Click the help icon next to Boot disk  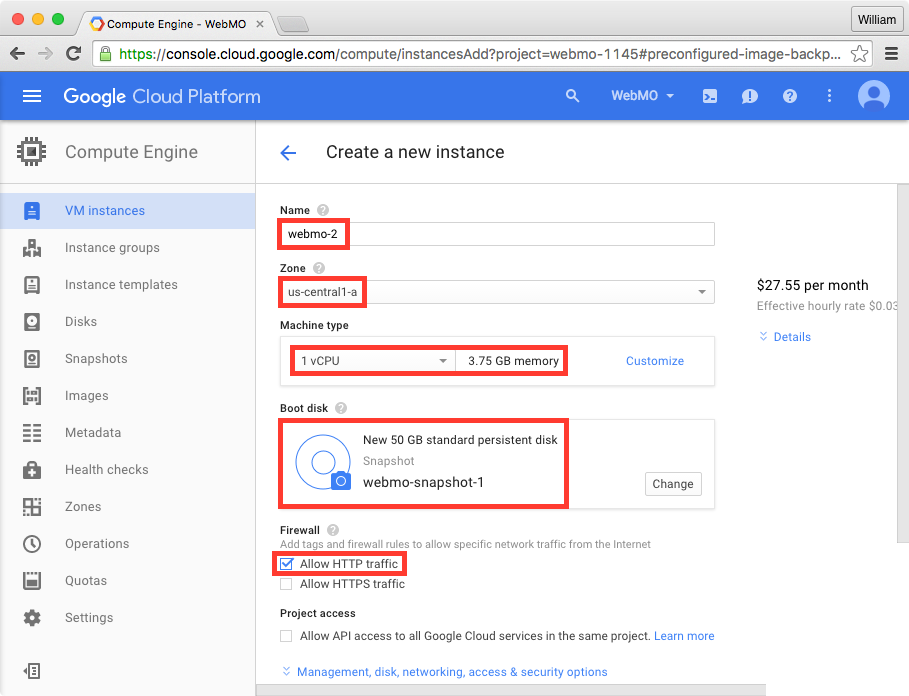[341, 408]
